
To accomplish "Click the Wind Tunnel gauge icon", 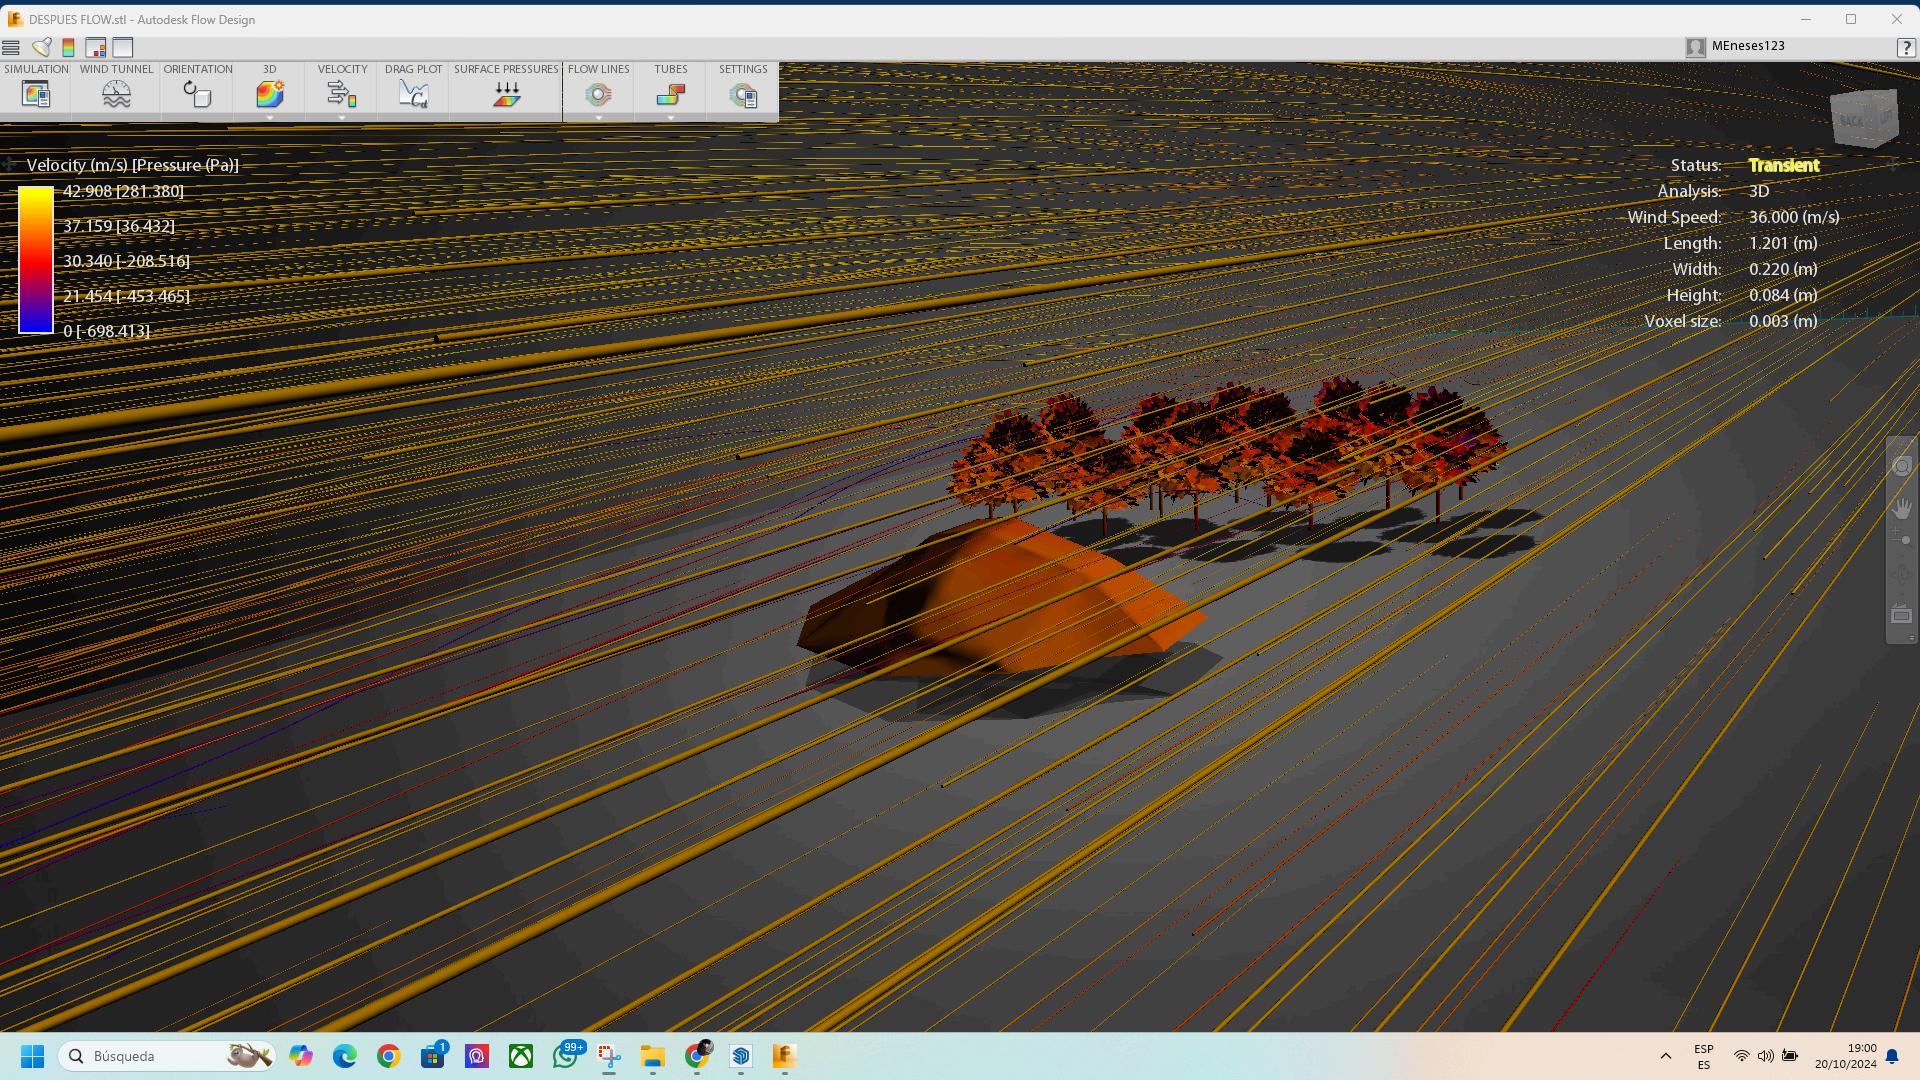I will [116, 94].
